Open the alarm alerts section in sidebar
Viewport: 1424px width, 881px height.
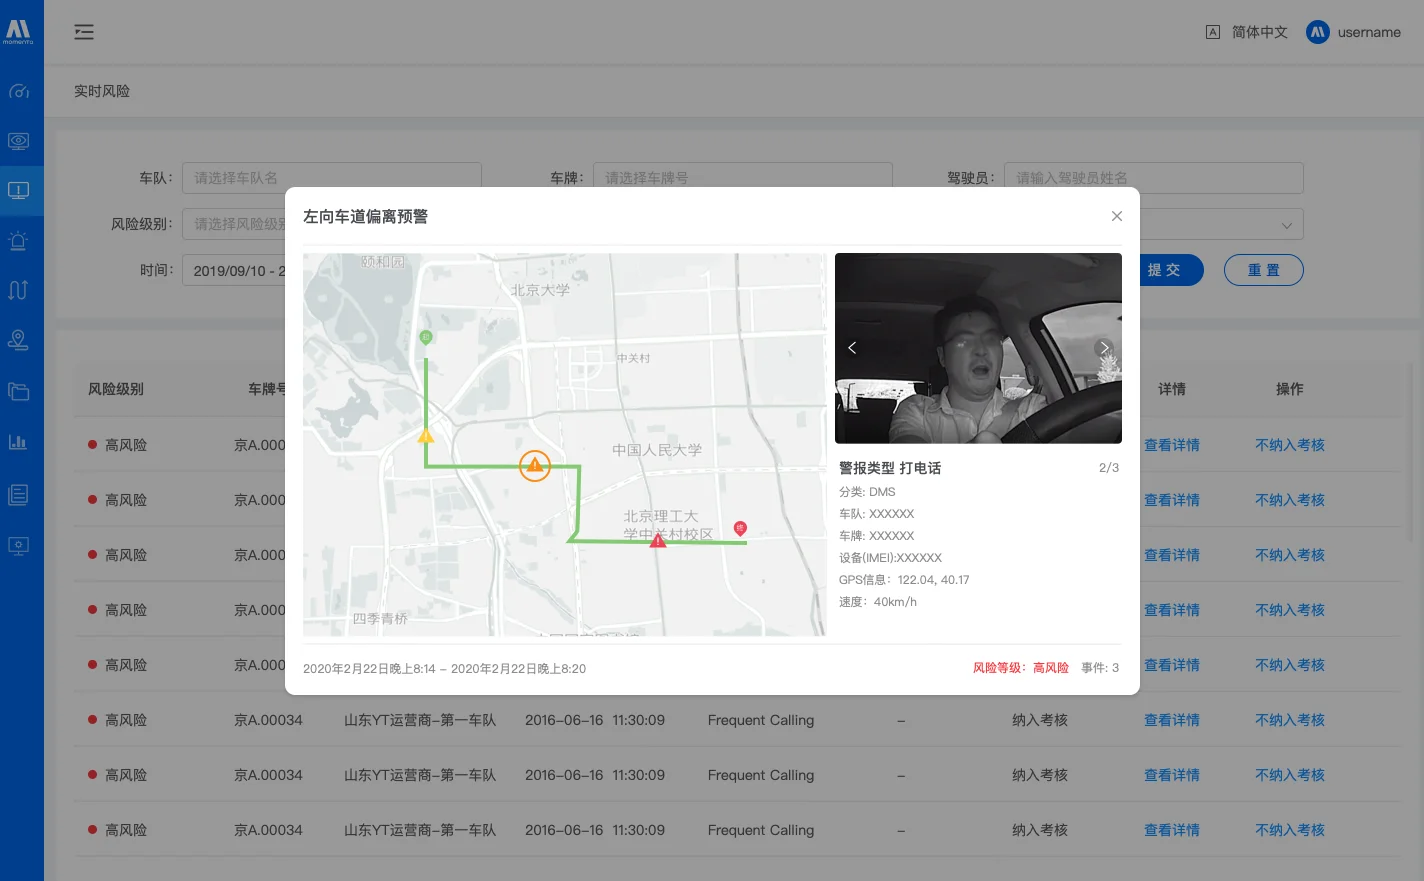coord(20,241)
